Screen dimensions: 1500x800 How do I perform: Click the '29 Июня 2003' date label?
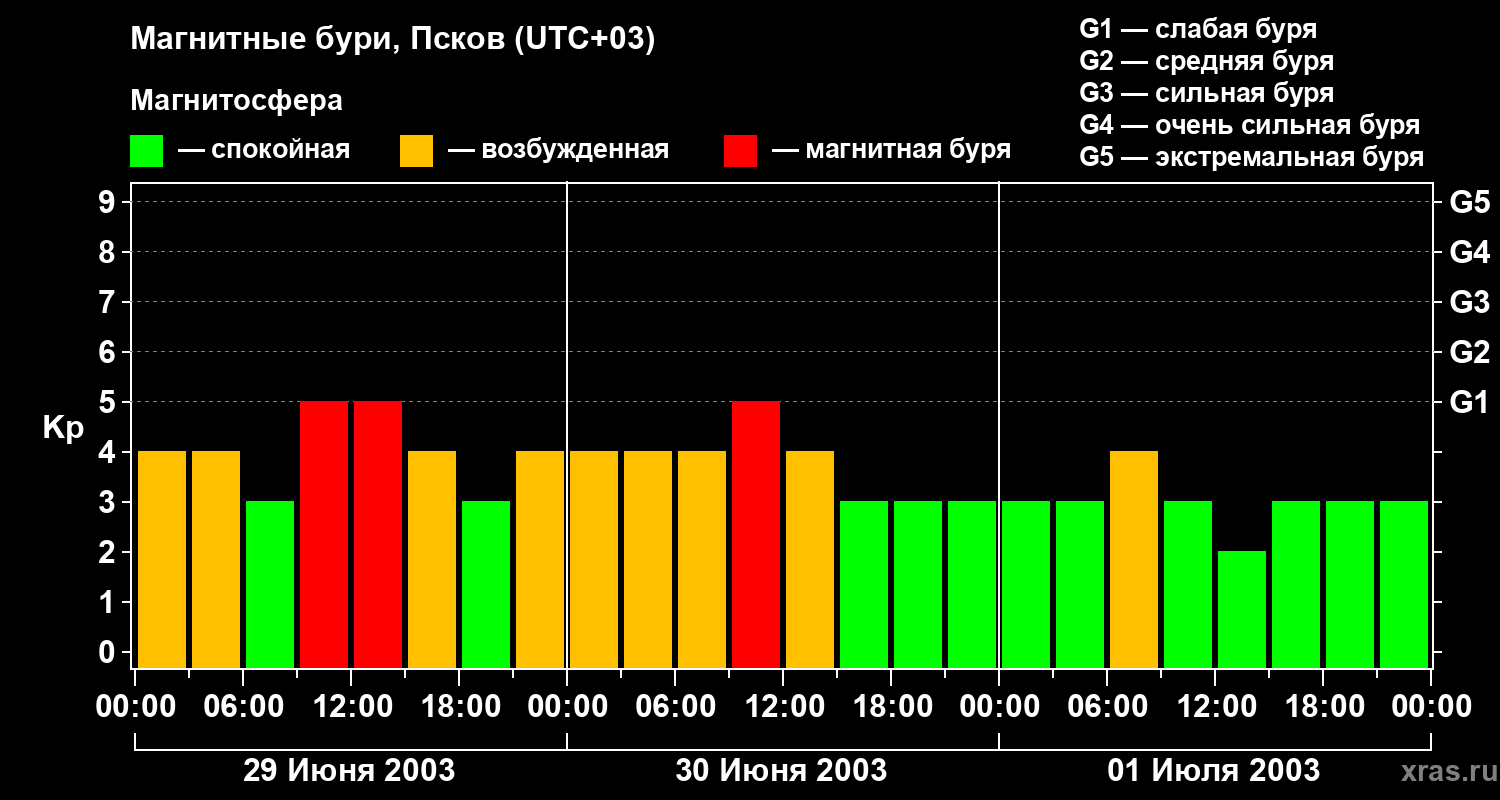tap(349, 771)
